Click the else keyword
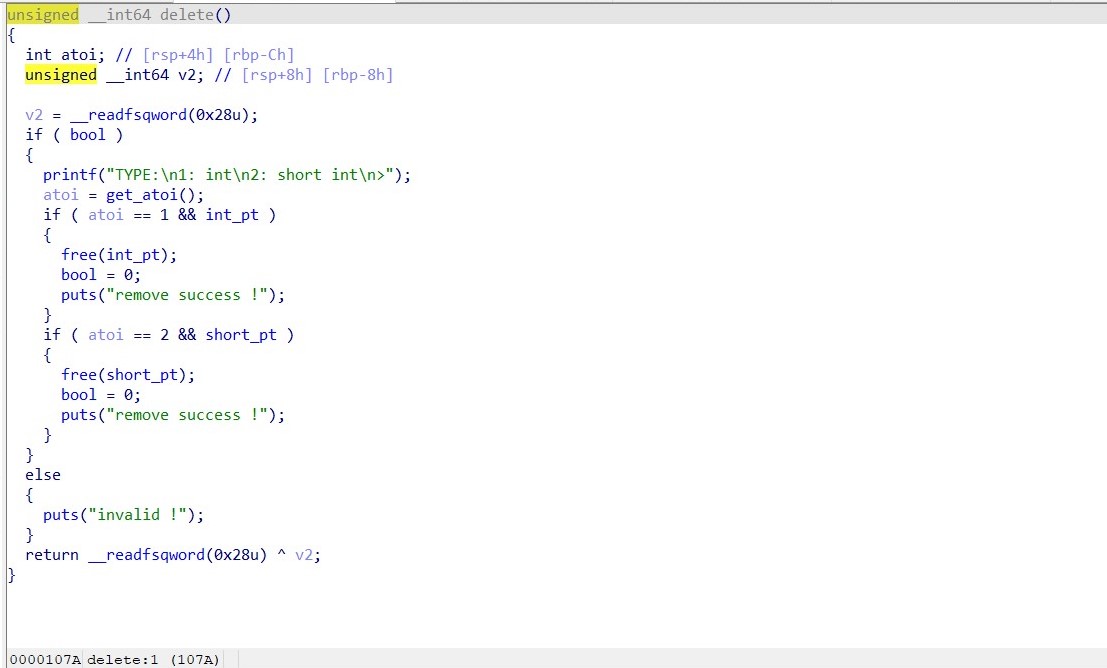Viewport: 1107px width, 668px height. pos(43,475)
